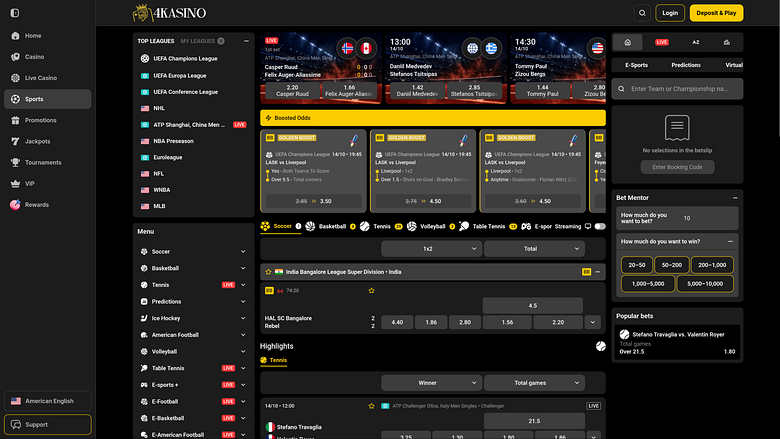Open the Total games dropdown
The image size is (780, 439).
click(534, 383)
